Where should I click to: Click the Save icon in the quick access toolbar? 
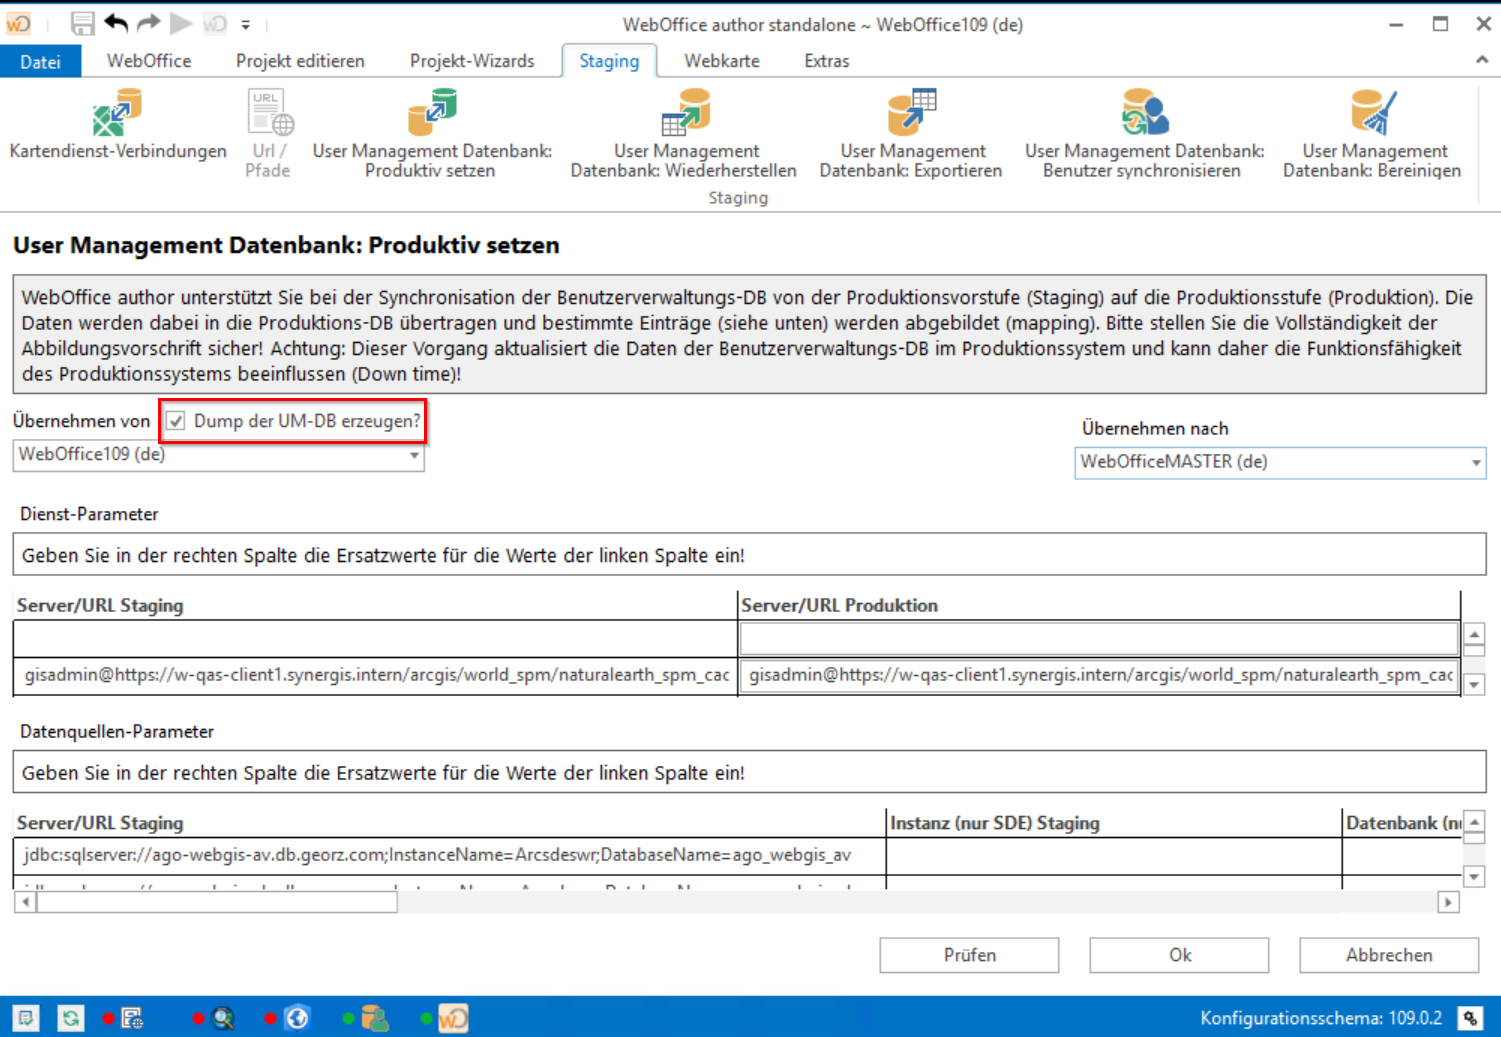82,23
